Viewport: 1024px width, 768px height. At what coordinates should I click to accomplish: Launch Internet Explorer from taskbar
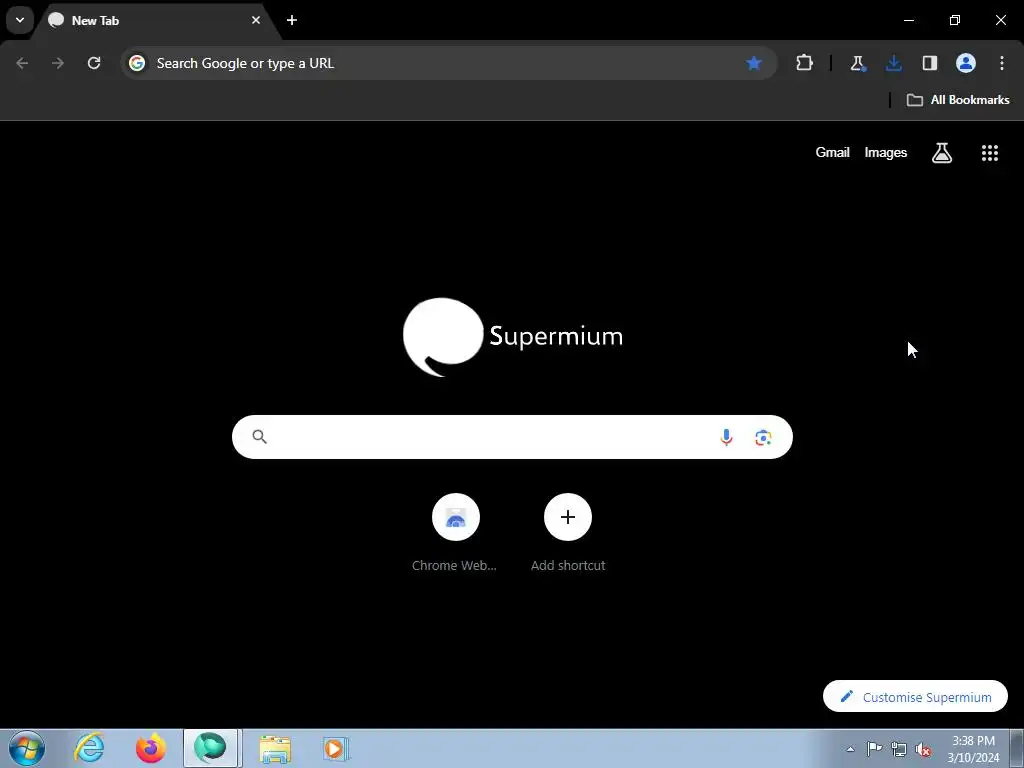89,748
